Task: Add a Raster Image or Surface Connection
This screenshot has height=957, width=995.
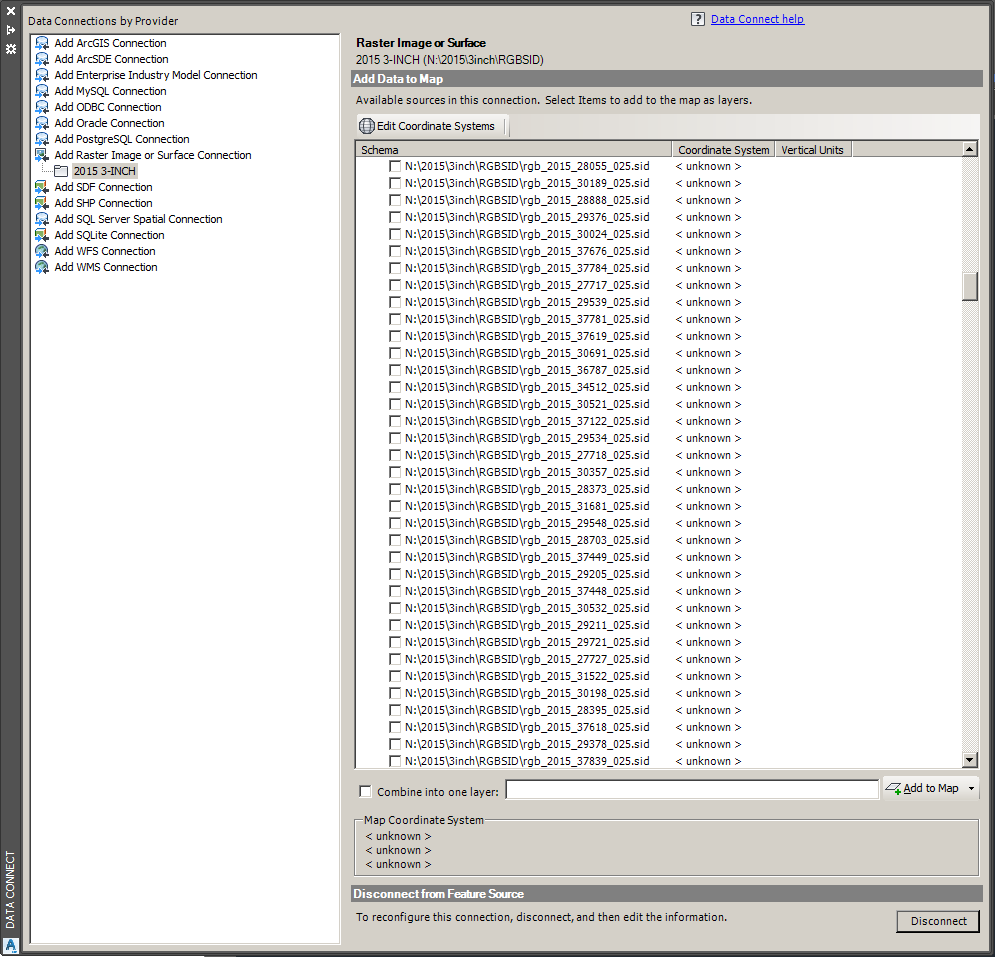Action: (x=153, y=154)
